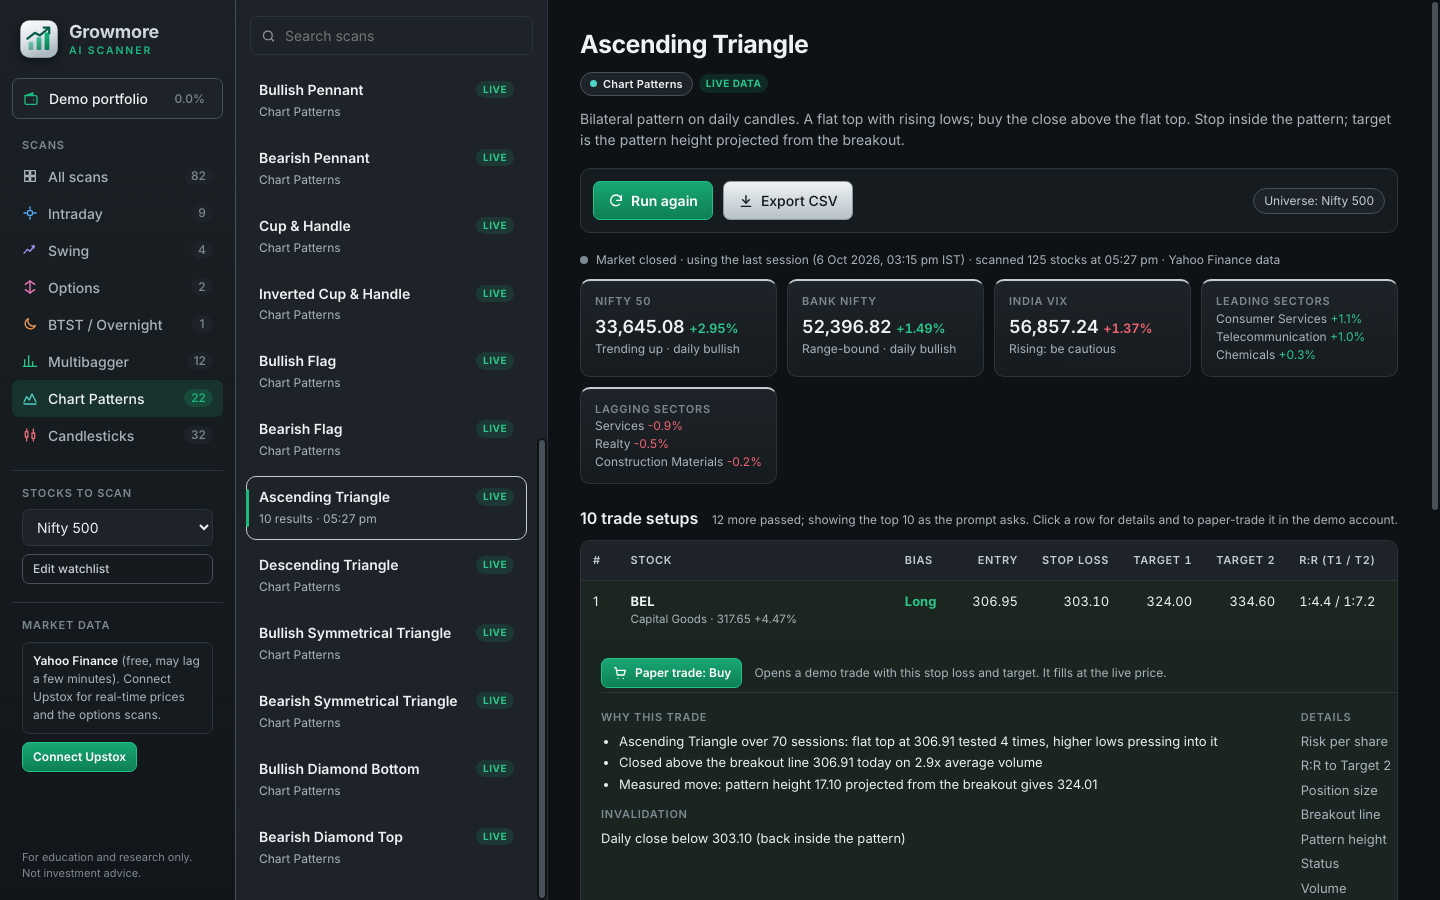
Task: Click the Run again button
Action: pyautogui.click(x=653, y=200)
